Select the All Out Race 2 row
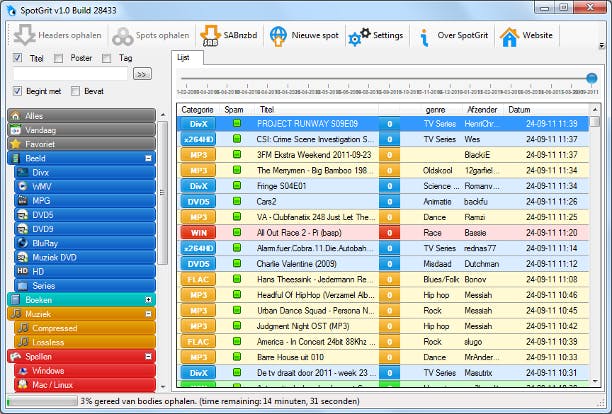612x414 pixels. 383,233
